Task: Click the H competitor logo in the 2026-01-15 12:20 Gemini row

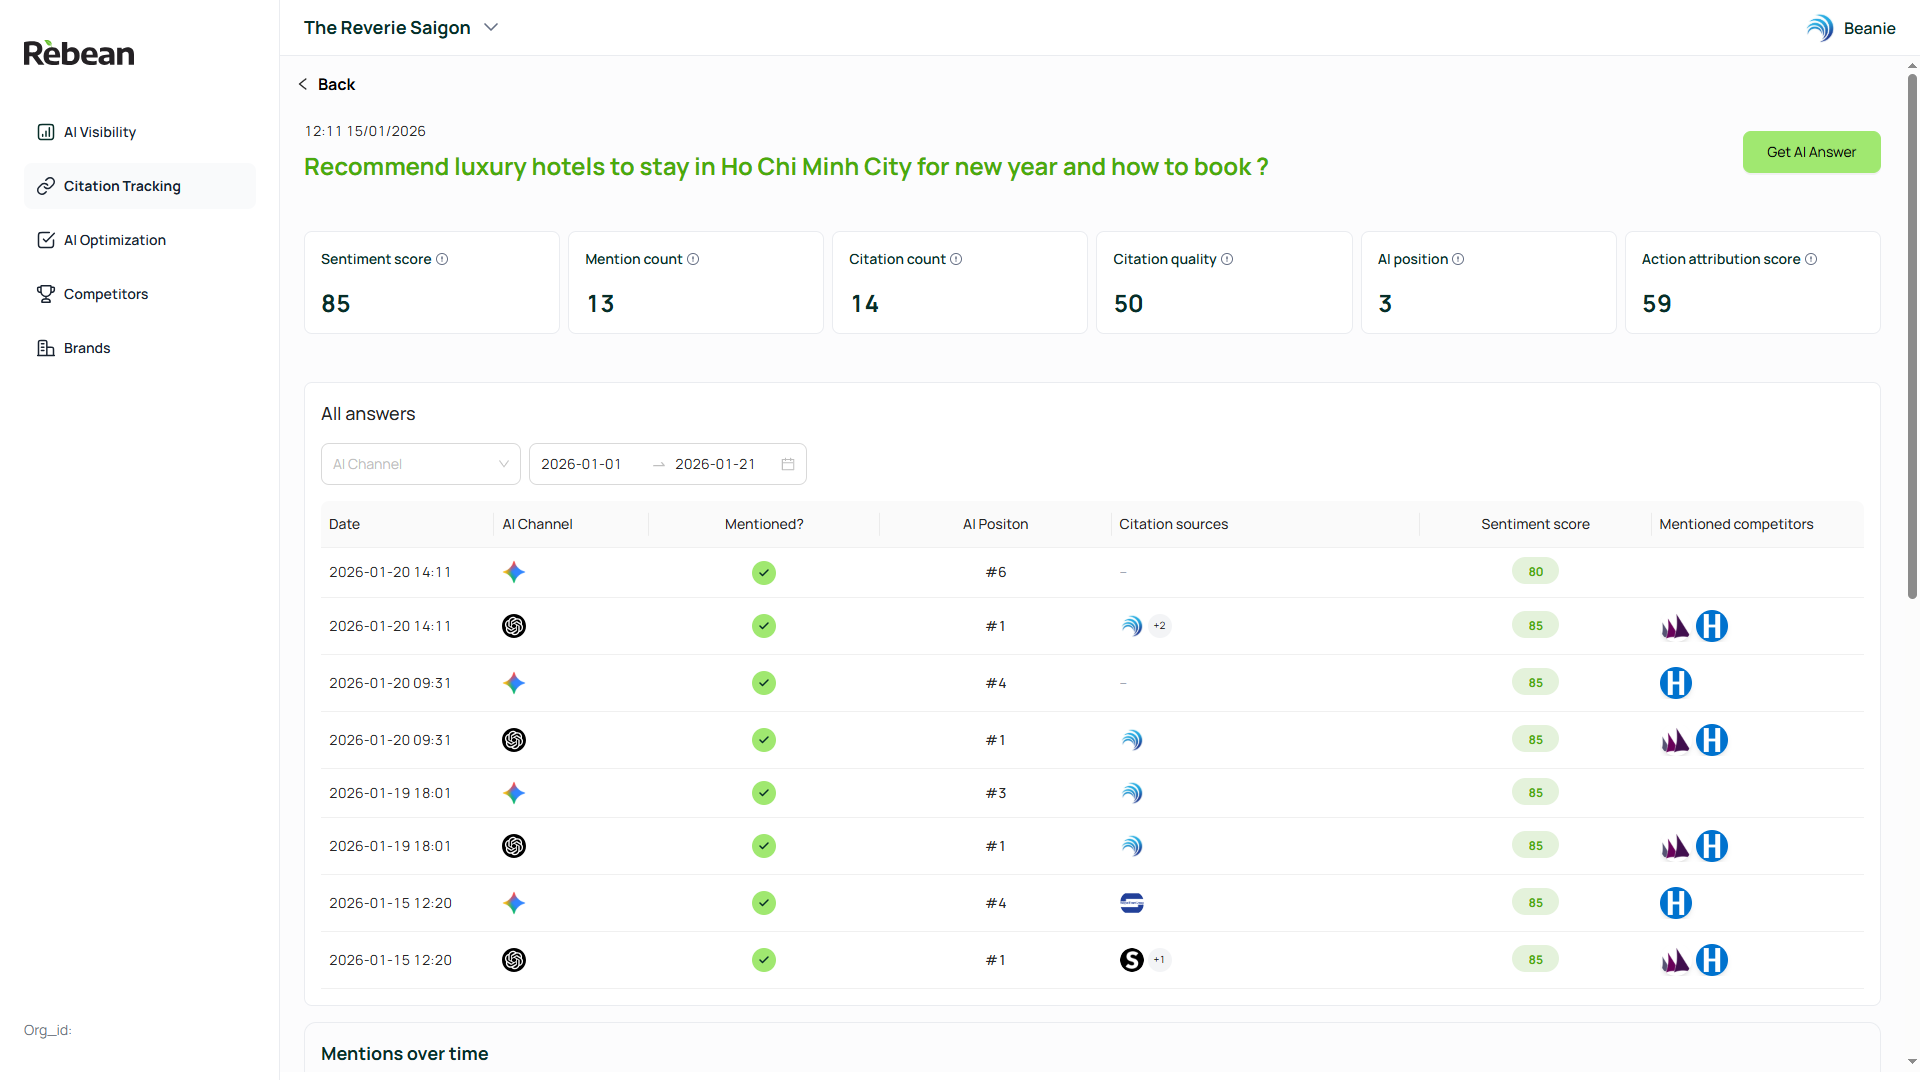Action: [x=1676, y=903]
